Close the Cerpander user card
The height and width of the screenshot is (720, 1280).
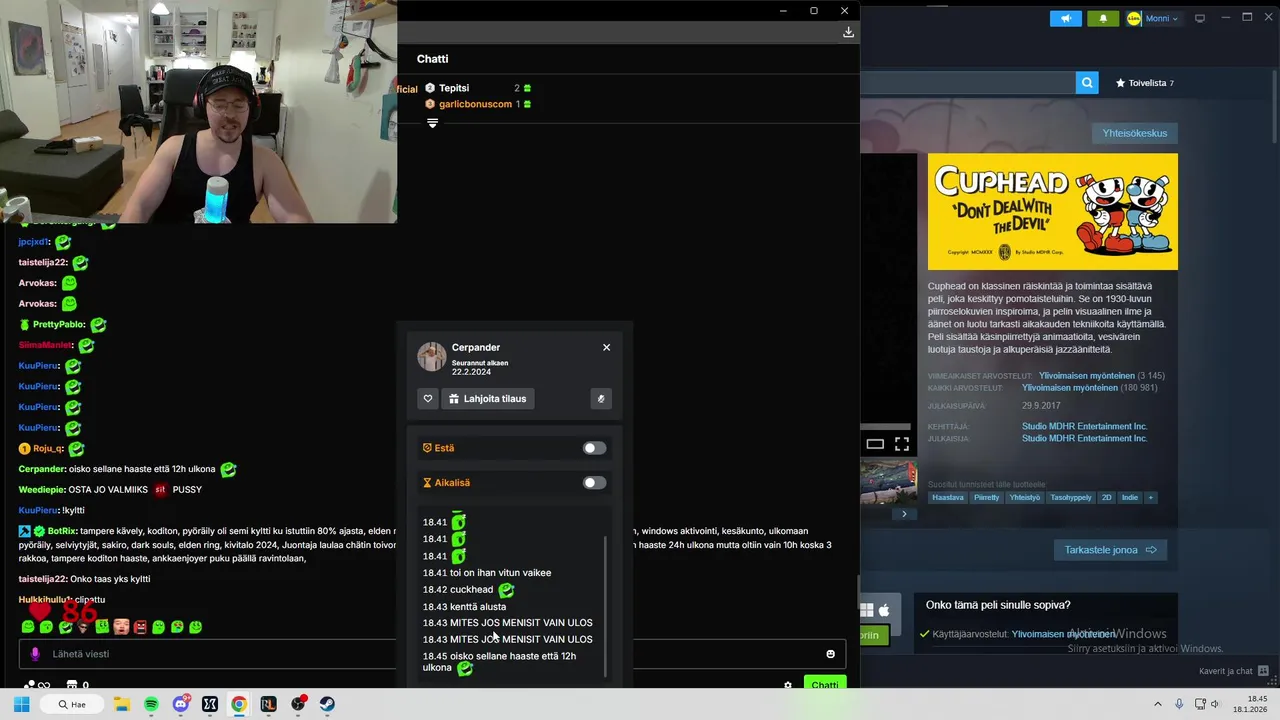[606, 347]
